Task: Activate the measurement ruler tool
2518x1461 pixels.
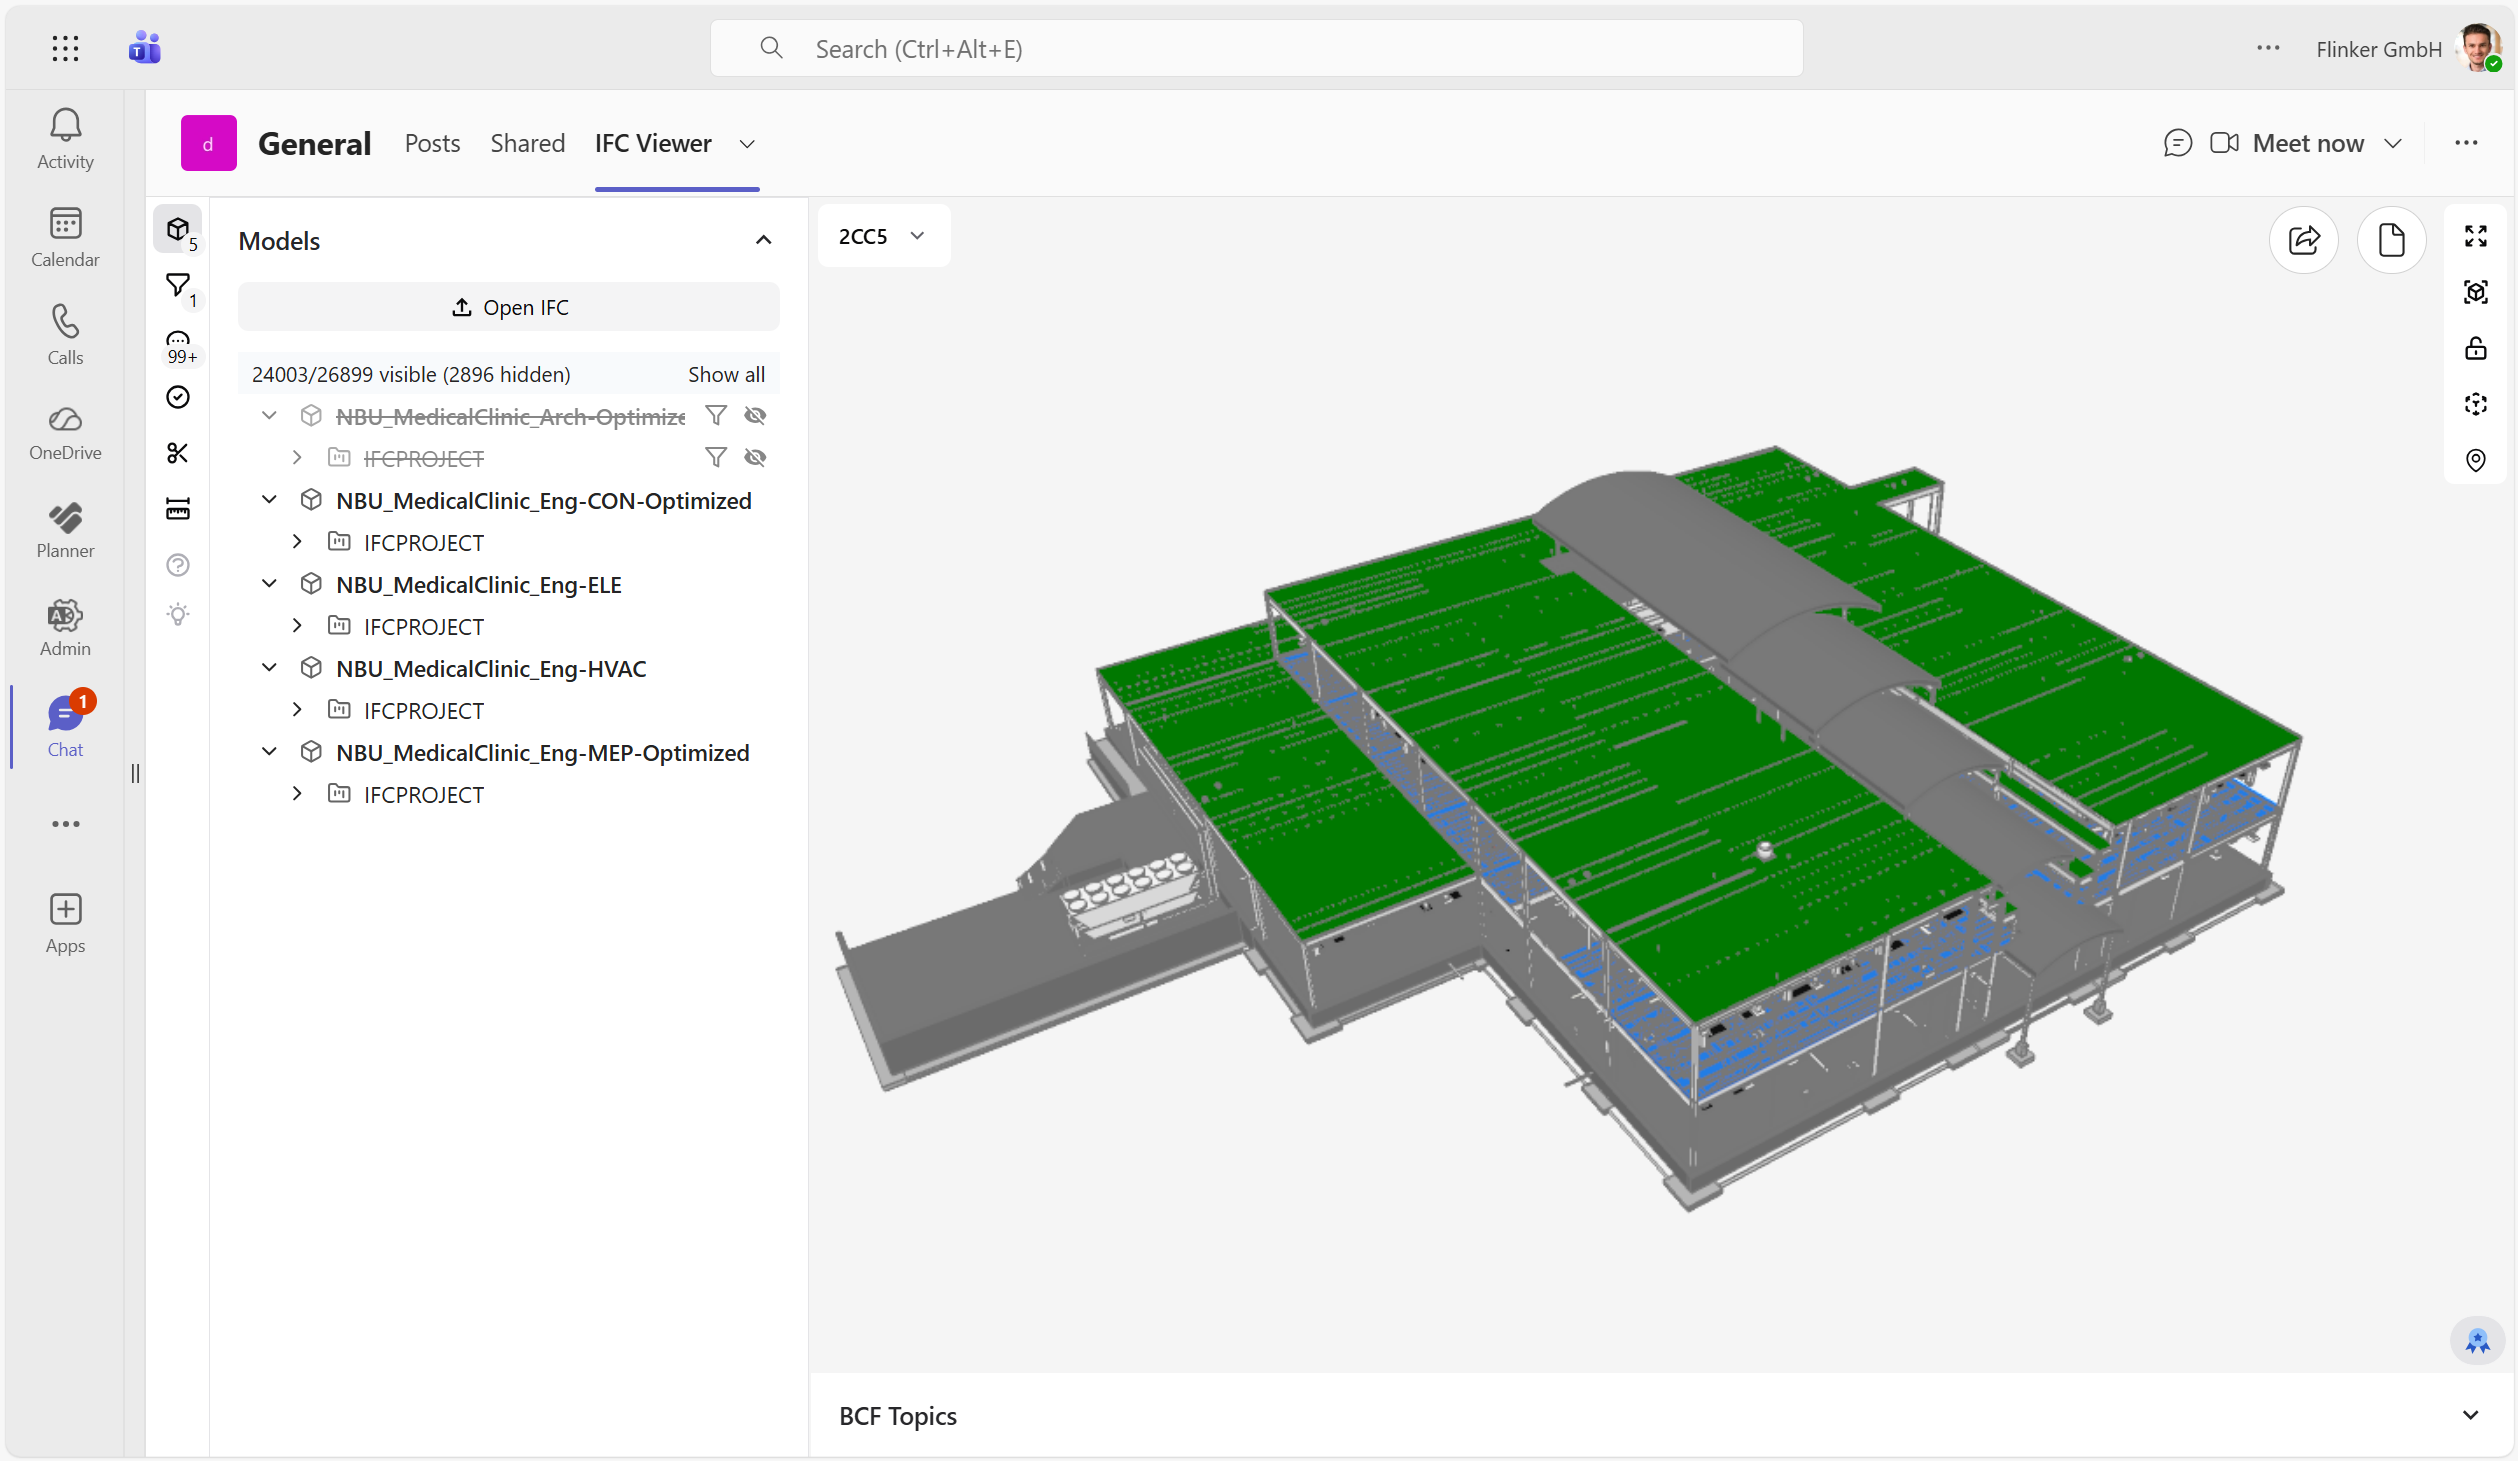Action: [178, 507]
